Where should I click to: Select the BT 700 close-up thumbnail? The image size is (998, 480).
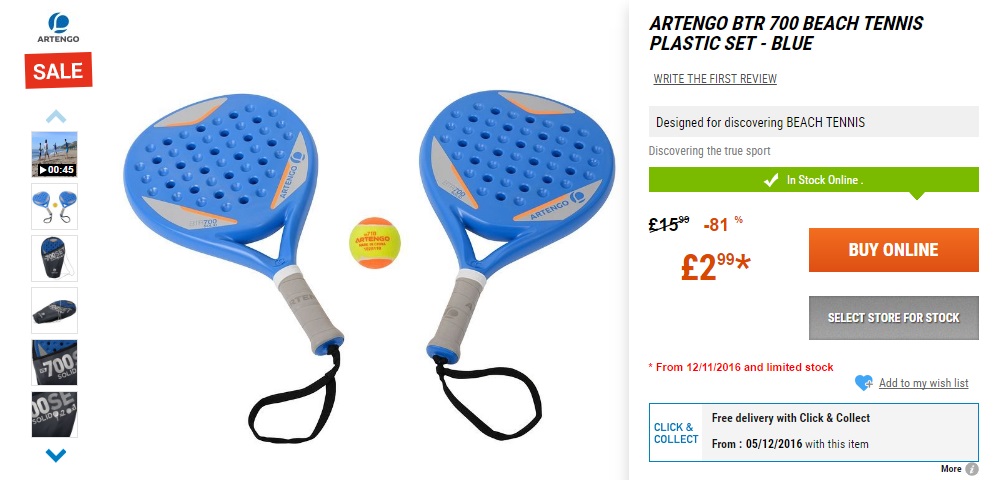pyautogui.click(x=54, y=362)
